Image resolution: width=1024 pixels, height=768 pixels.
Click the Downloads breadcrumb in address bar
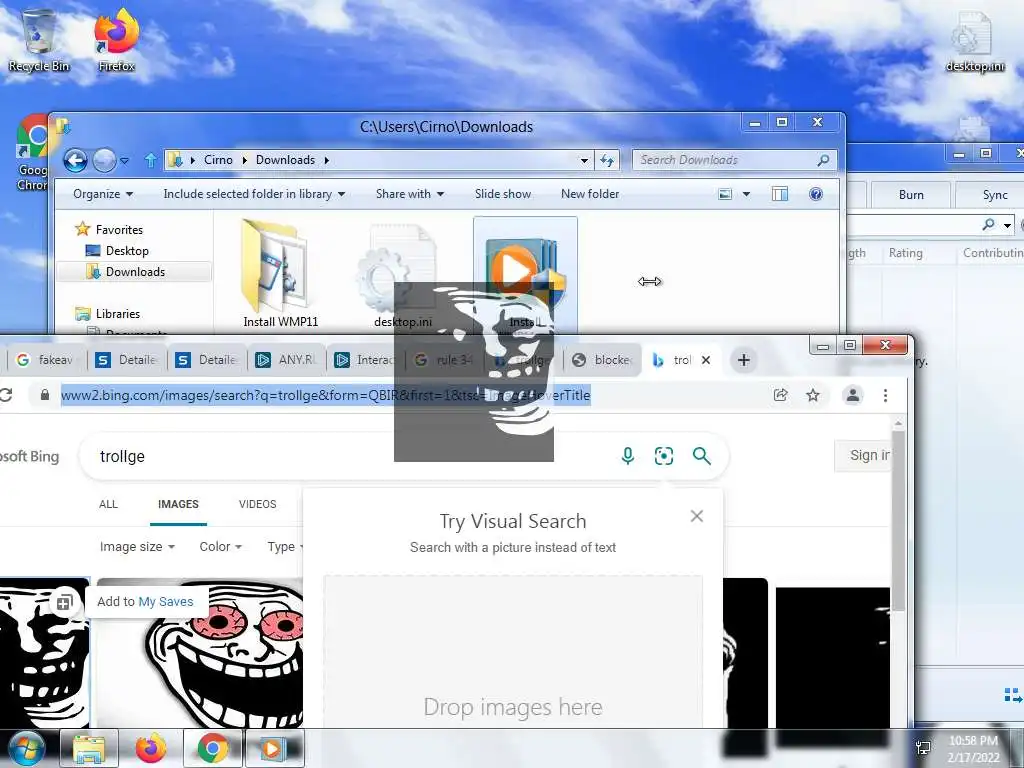285,160
